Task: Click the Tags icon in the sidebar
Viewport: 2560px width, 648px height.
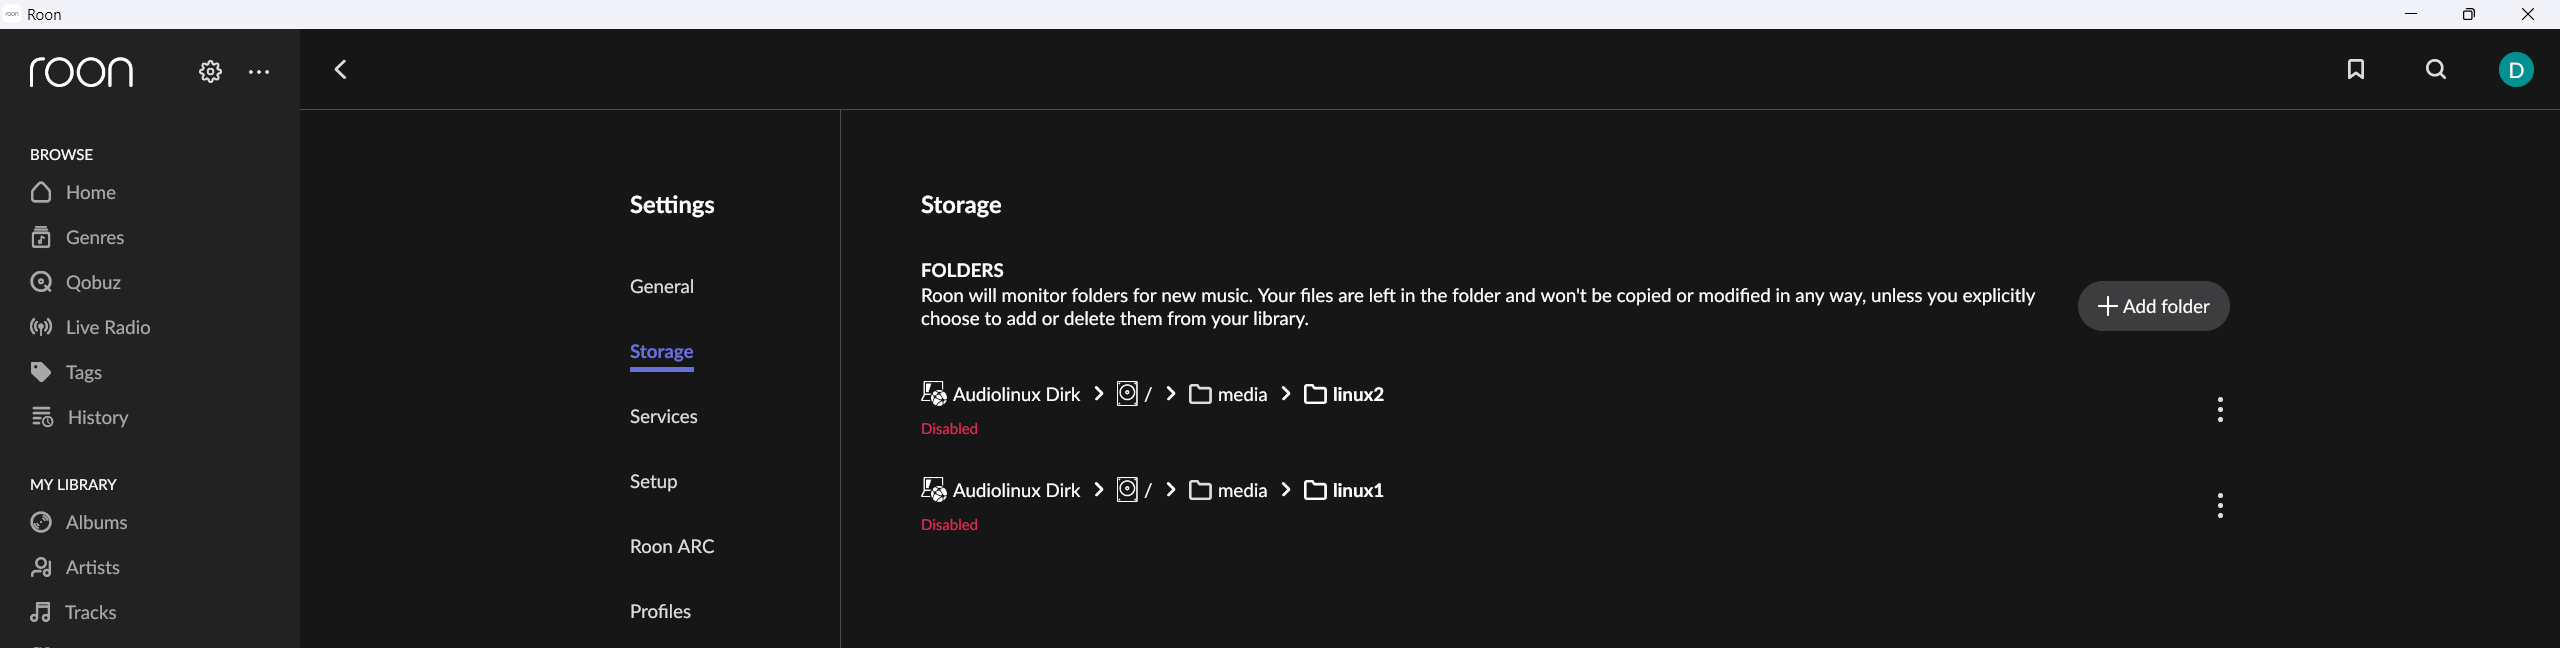Action: point(41,372)
